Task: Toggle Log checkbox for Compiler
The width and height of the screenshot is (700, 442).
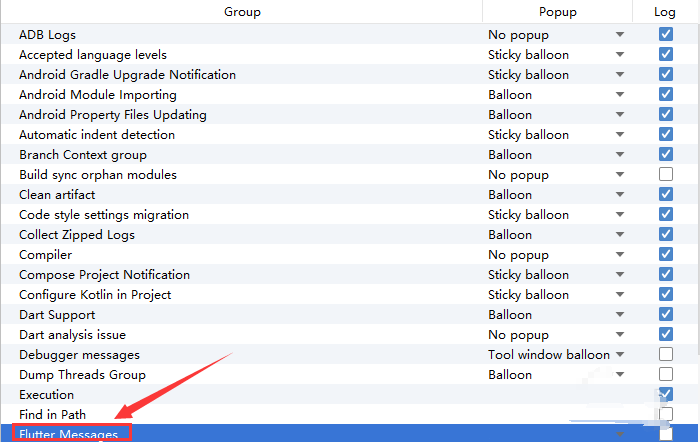Action: (666, 254)
